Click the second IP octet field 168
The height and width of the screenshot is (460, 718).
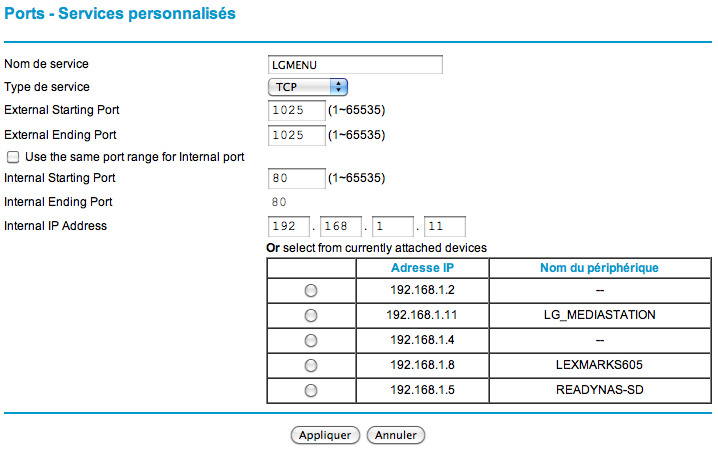click(x=341, y=226)
